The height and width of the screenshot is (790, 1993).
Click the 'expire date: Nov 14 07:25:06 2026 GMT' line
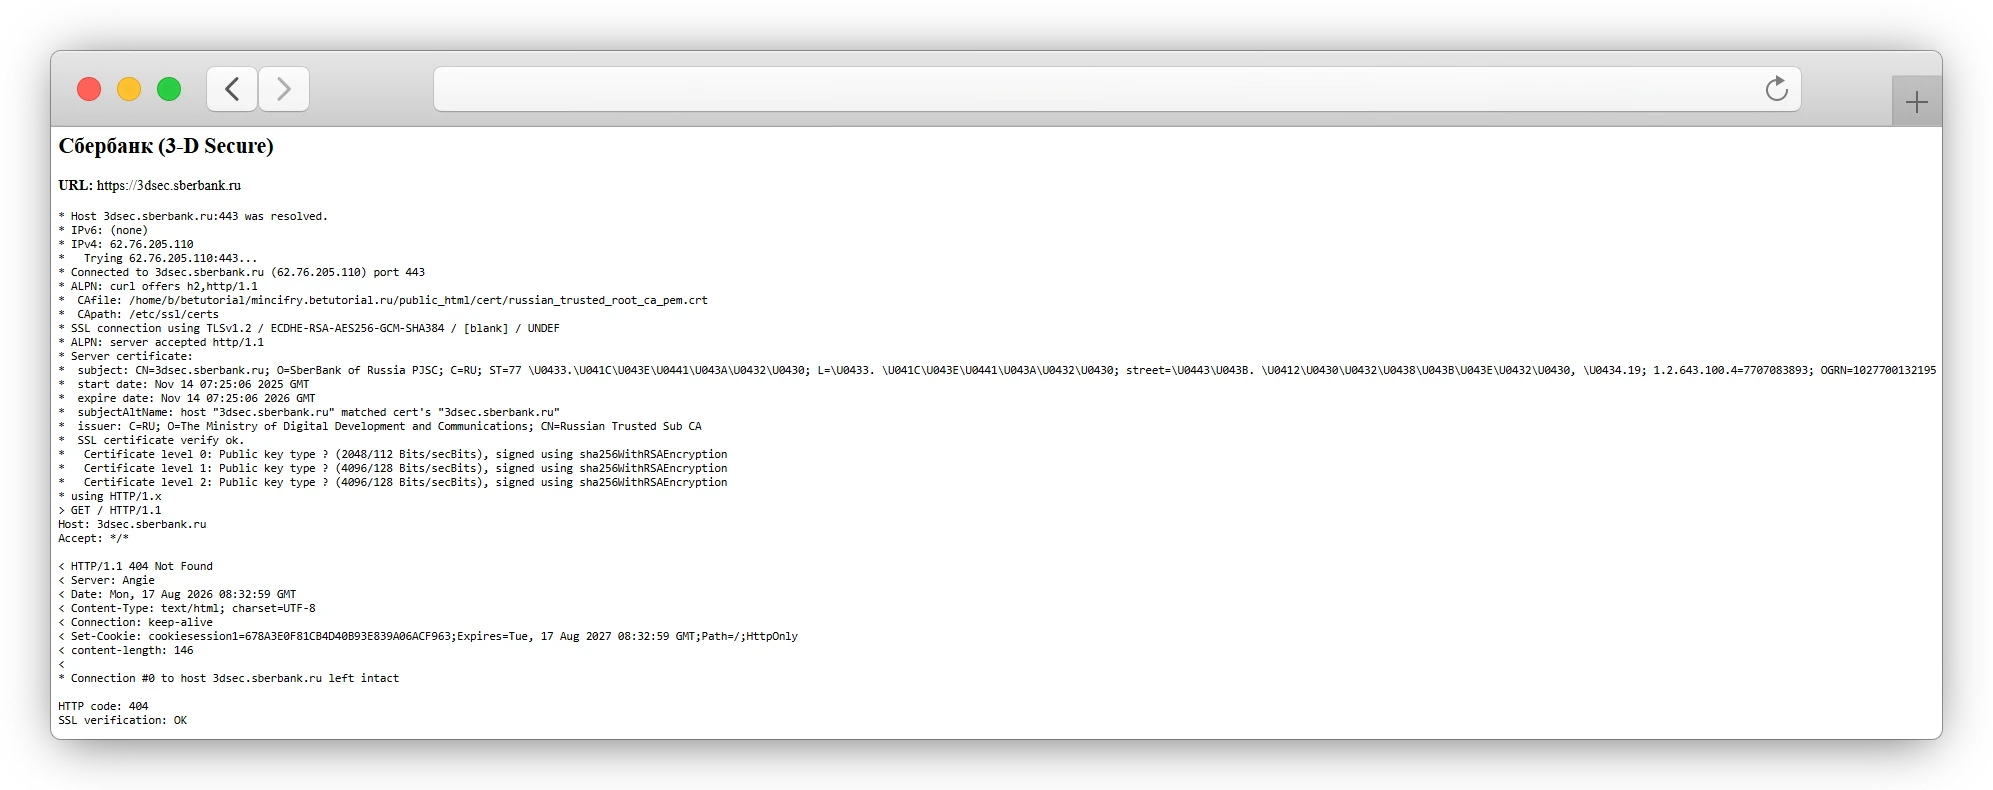tap(187, 398)
